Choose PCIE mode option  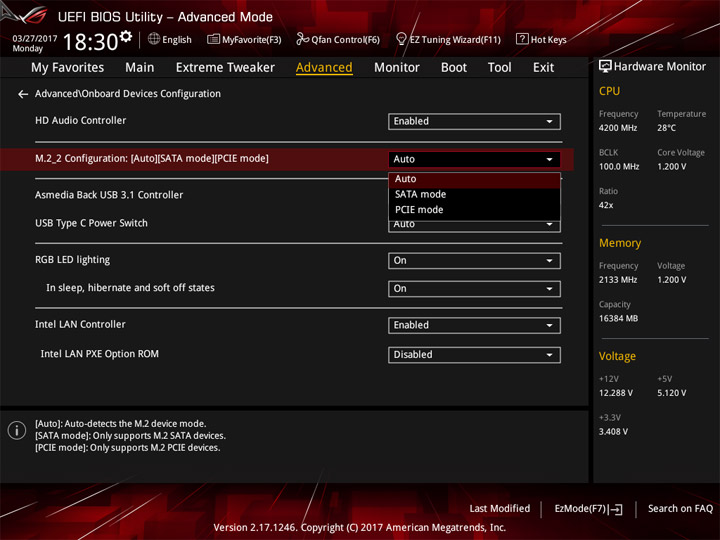coord(474,210)
